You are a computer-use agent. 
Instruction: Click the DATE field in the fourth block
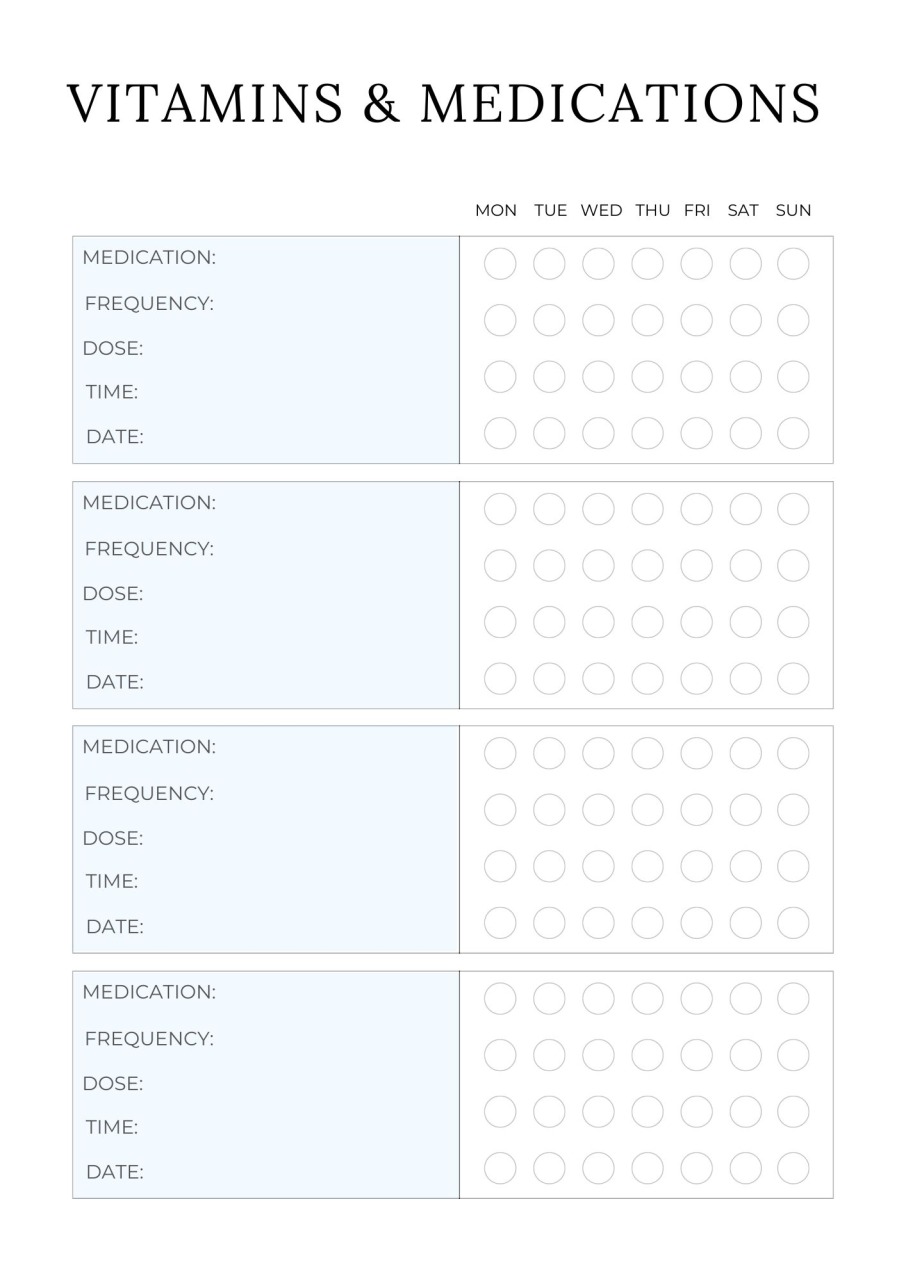coord(266,1172)
